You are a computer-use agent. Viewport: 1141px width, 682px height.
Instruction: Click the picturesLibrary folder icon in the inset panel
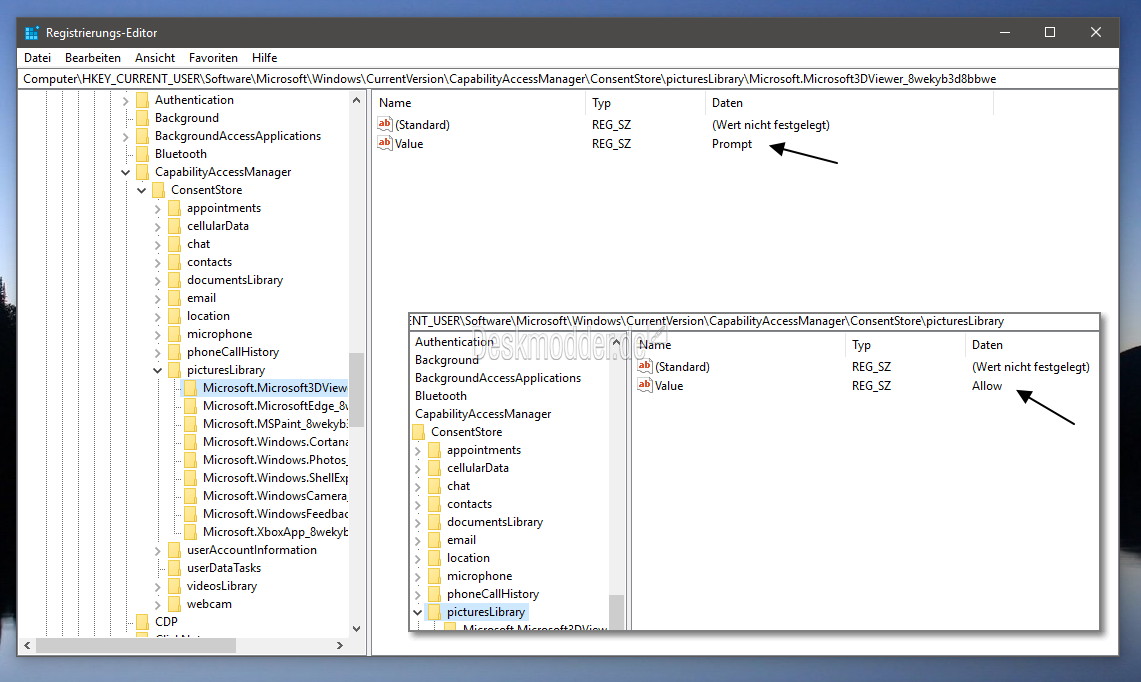tap(434, 612)
